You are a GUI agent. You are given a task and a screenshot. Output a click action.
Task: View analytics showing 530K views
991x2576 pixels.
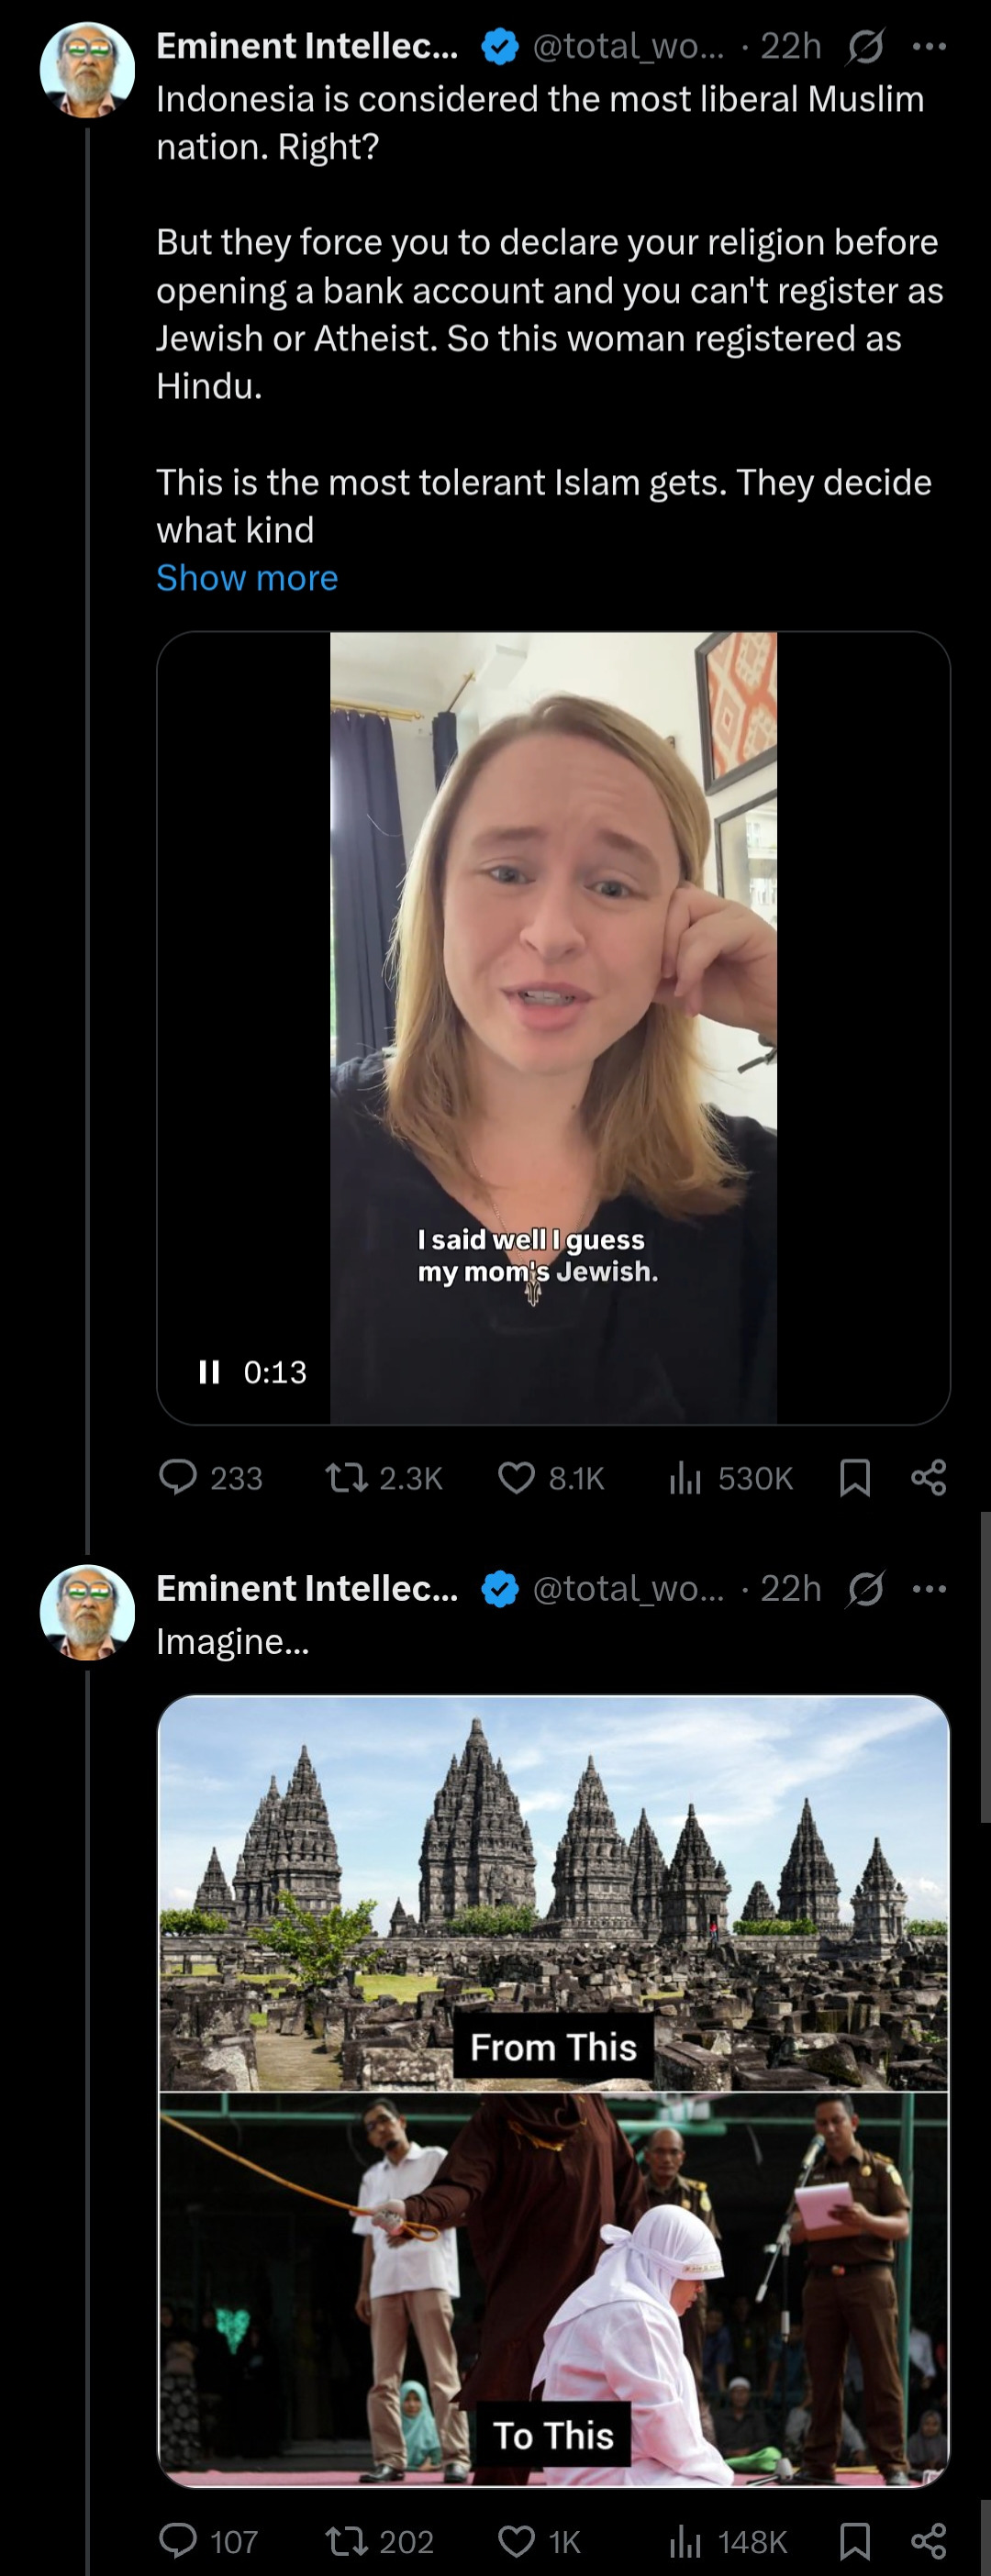(x=730, y=1477)
